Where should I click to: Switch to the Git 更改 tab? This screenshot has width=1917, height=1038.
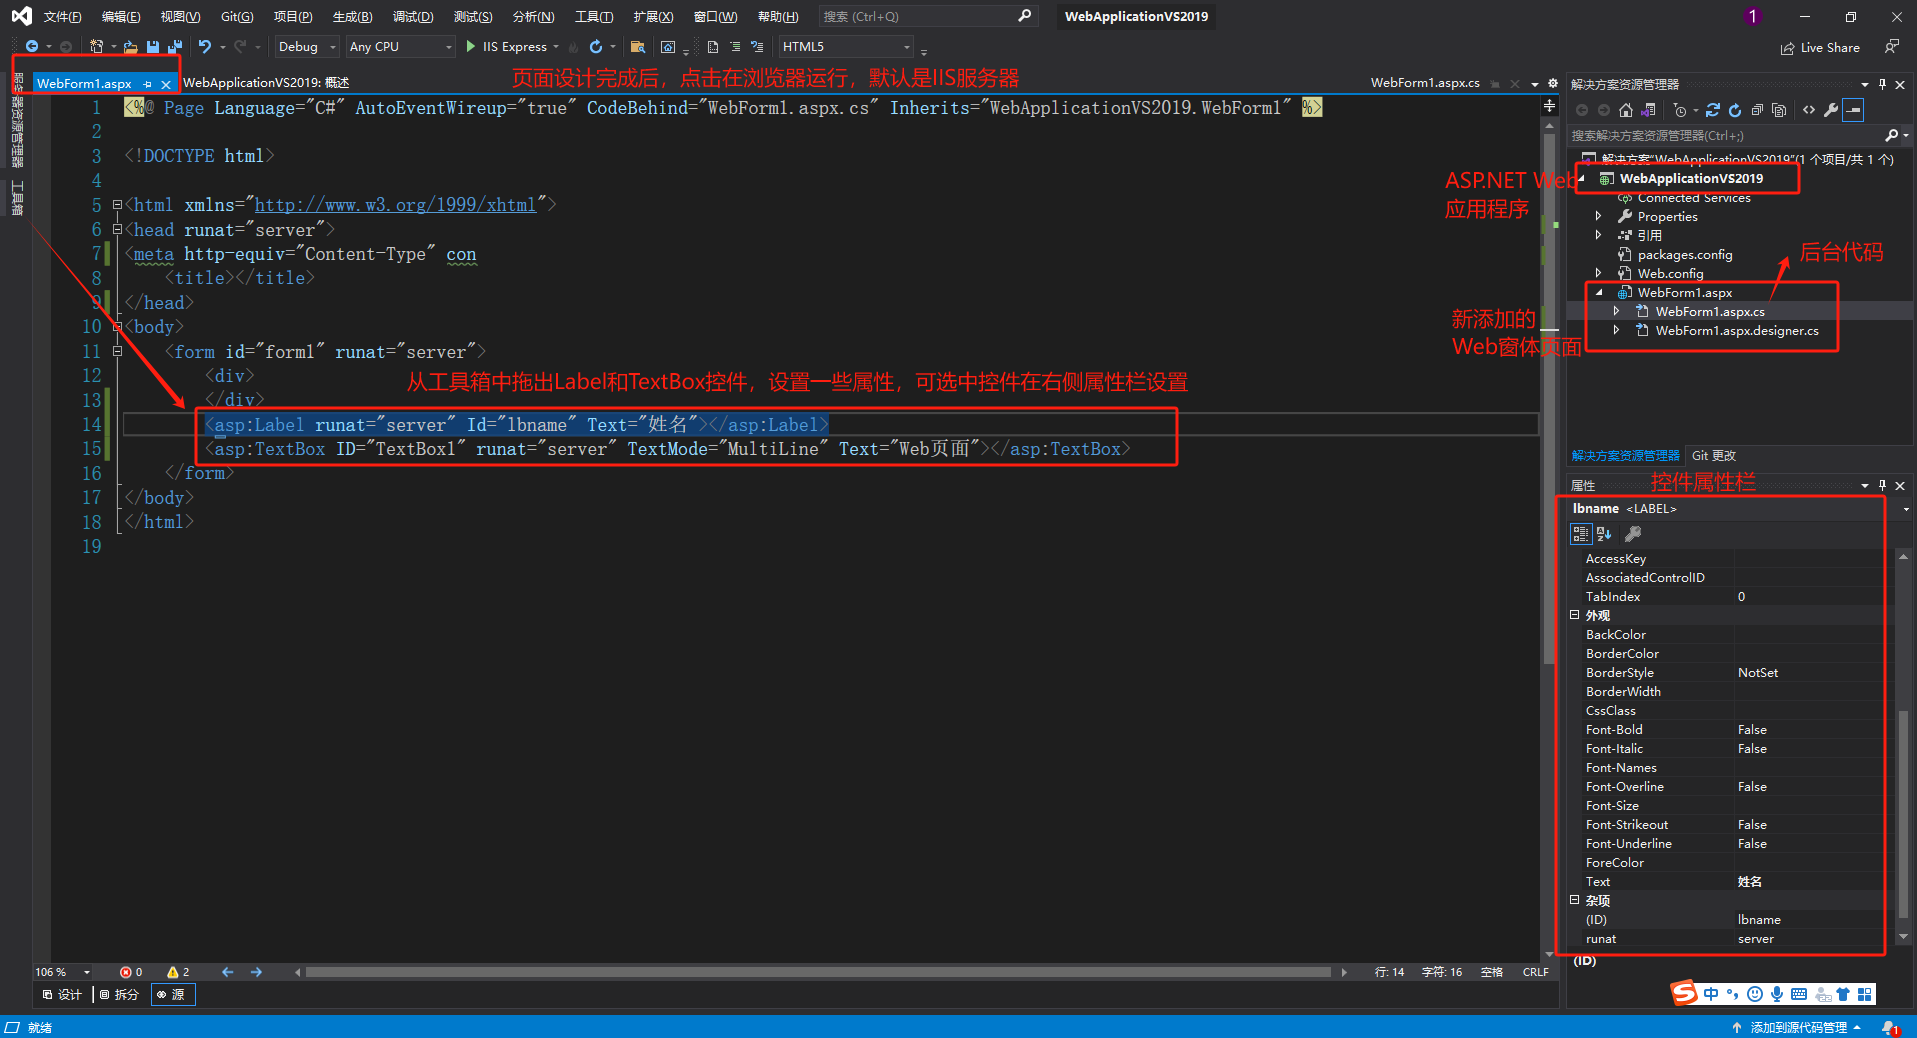pyautogui.click(x=1714, y=456)
